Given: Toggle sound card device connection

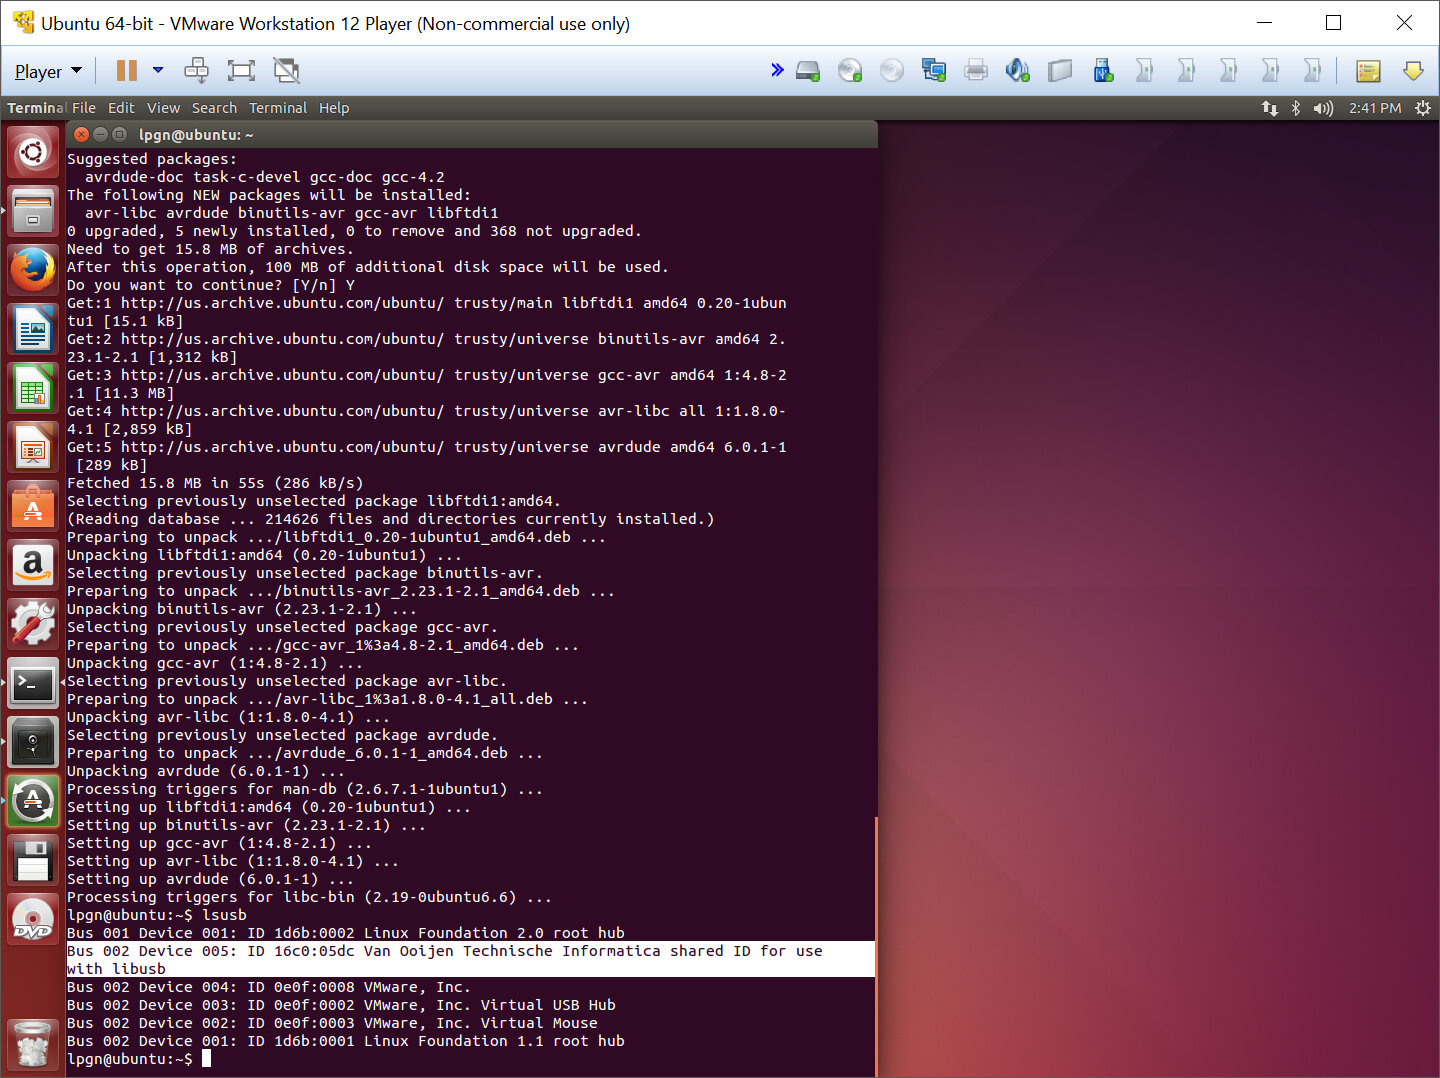Looking at the screenshot, I should (x=1018, y=70).
